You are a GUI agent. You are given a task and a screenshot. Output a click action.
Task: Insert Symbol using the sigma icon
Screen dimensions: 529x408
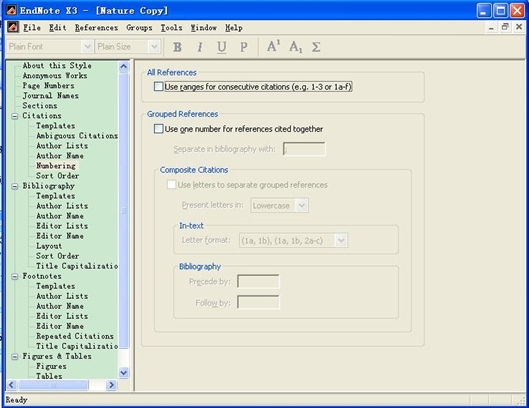pos(316,47)
